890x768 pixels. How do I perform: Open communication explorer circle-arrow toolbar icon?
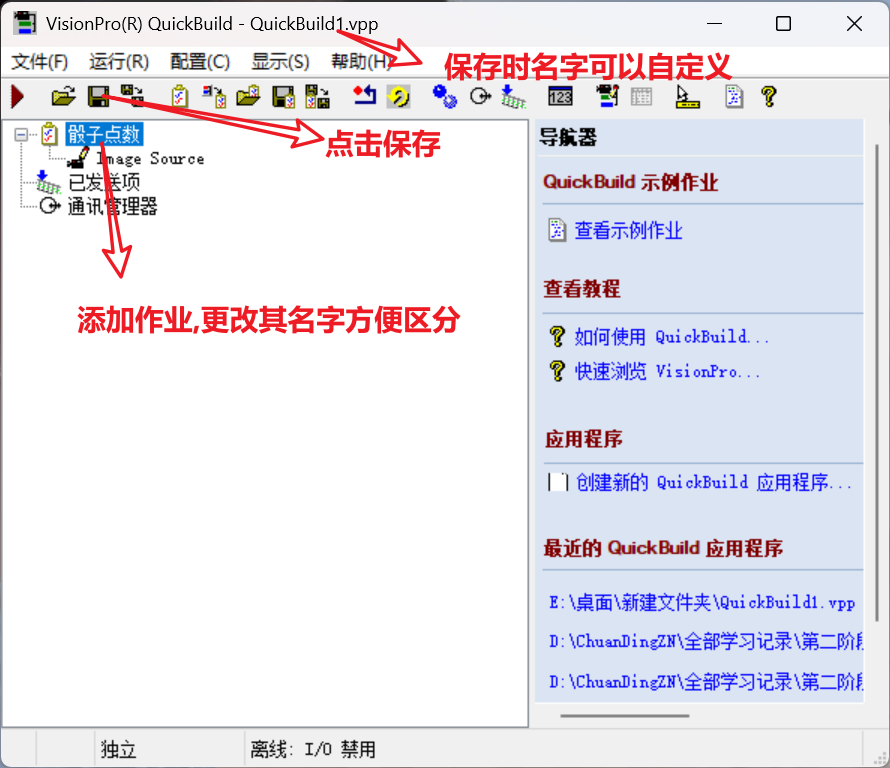coord(480,96)
